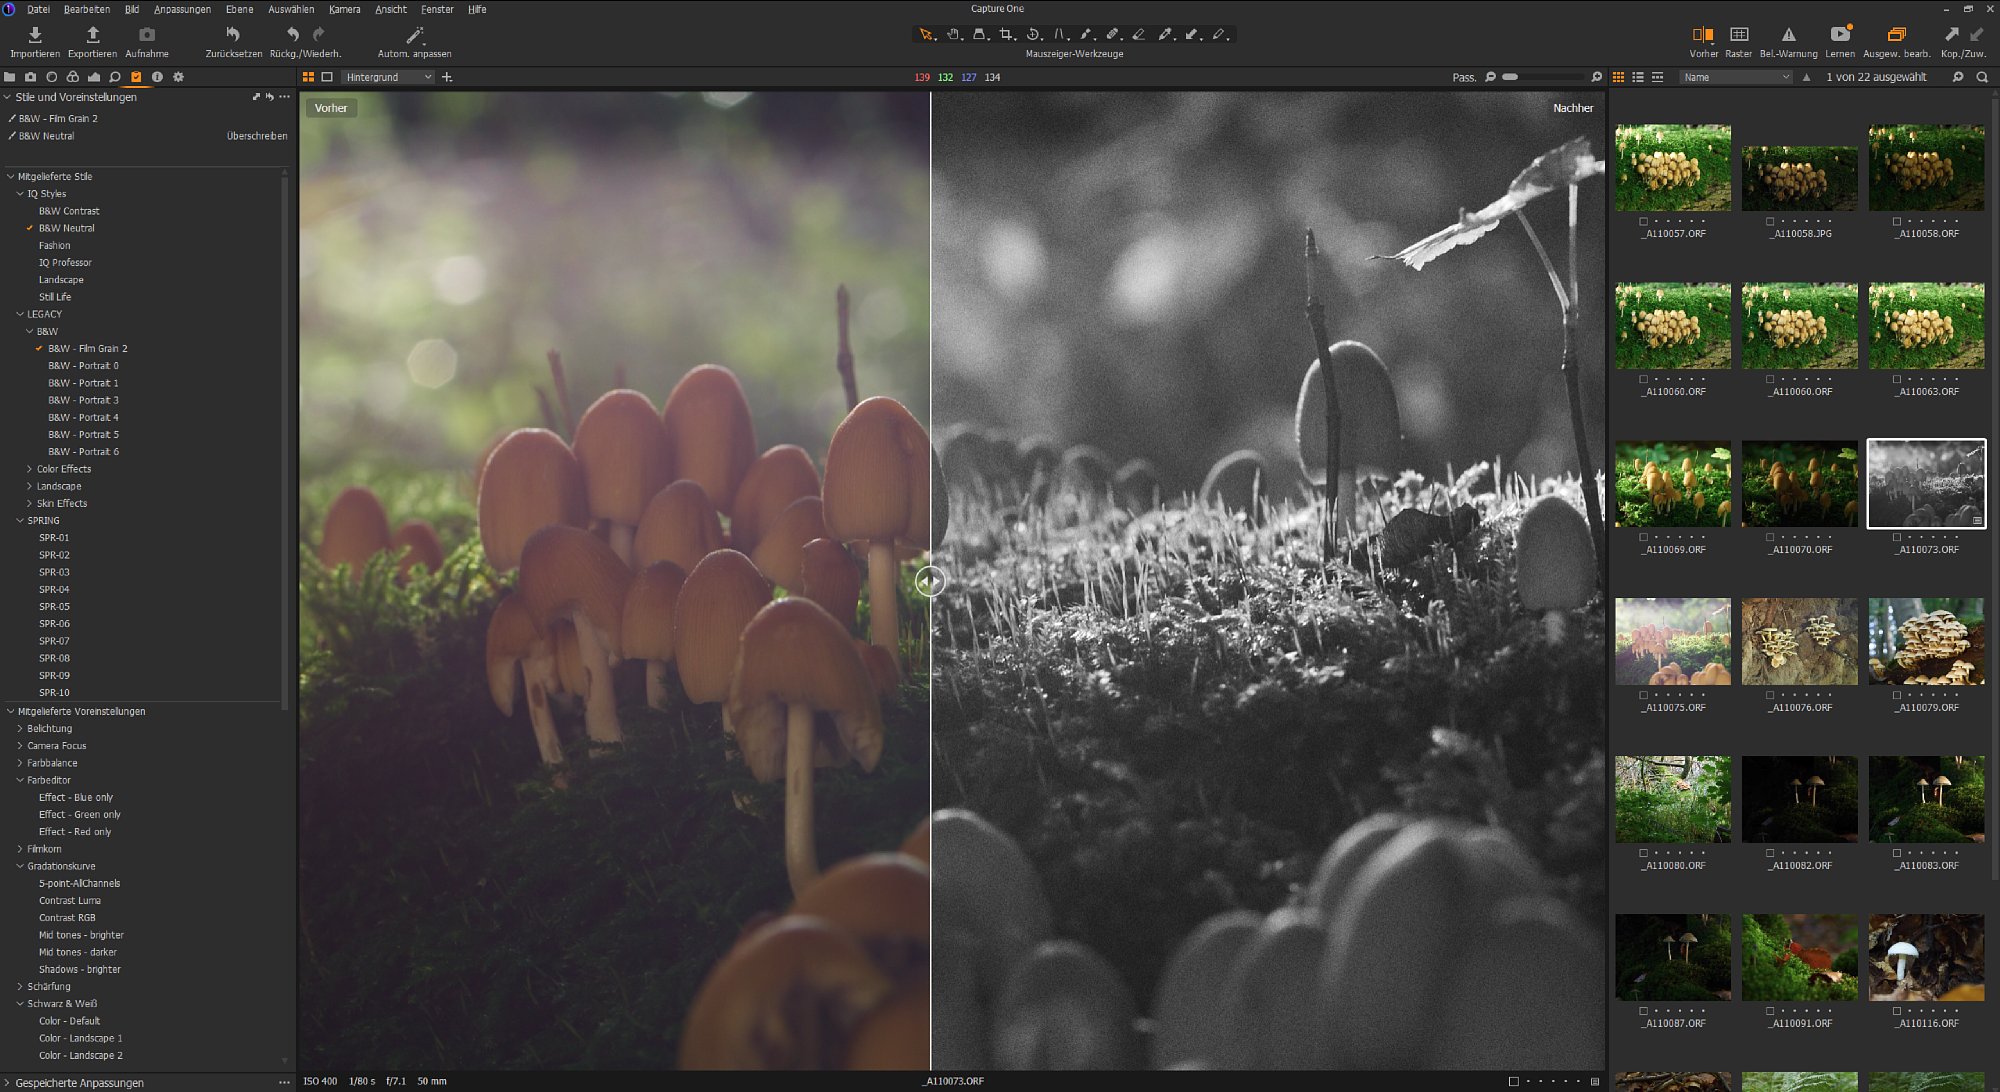Viewport: 2000px width, 1092px height.
Task: Switch browser to list view
Action: point(1638,77)
